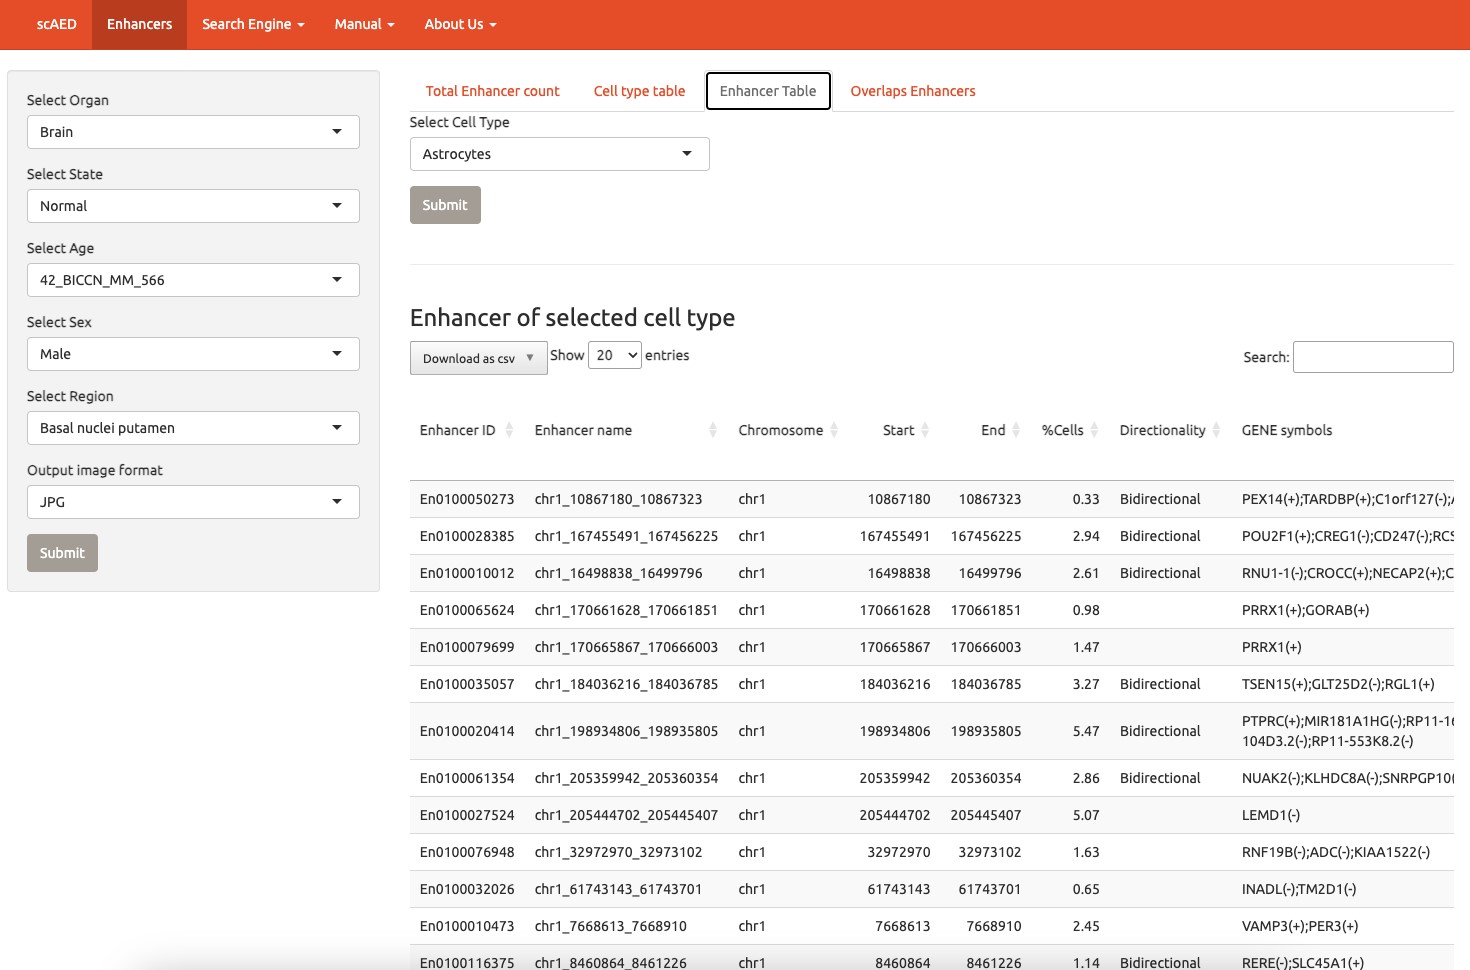Sort table by Start column

(898, 430)
